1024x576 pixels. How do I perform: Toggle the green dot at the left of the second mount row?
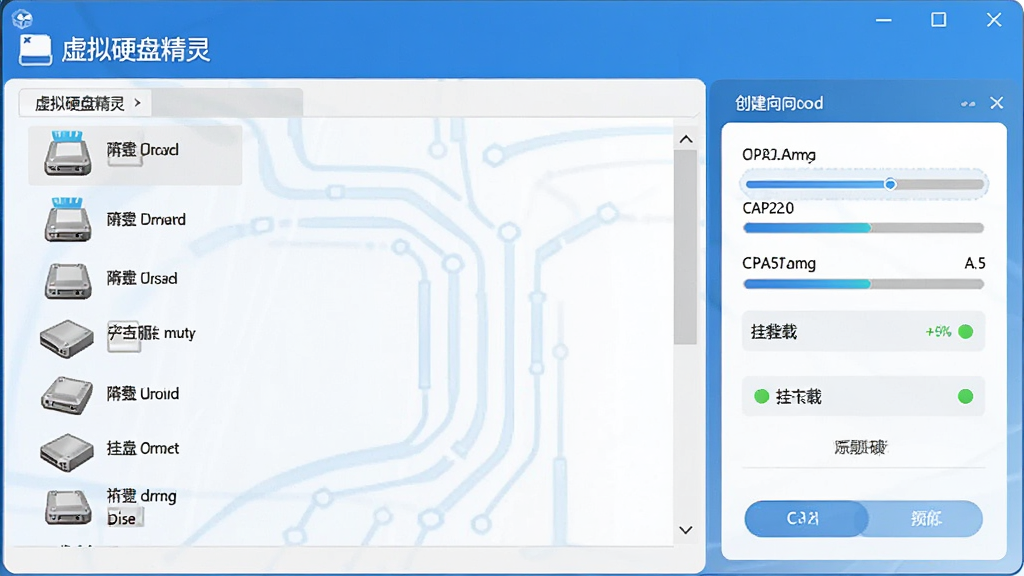pyautogui.click(x=761, y=396)
